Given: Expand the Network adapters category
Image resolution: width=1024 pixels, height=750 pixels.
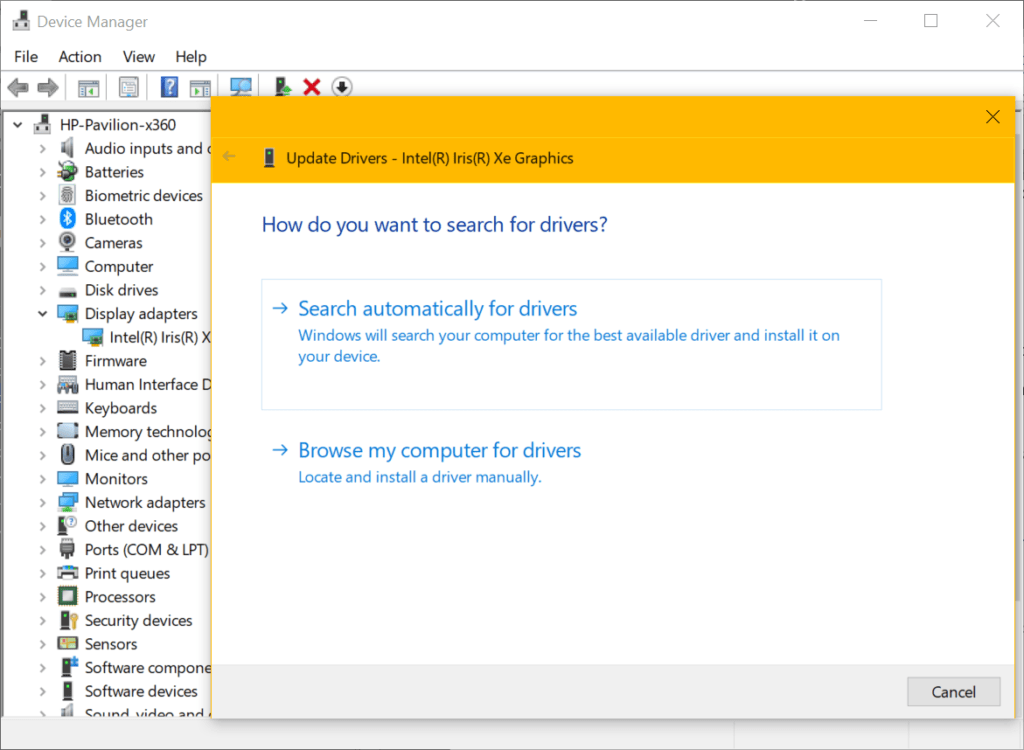Looking at the screenshot, I should coord(42,502).
